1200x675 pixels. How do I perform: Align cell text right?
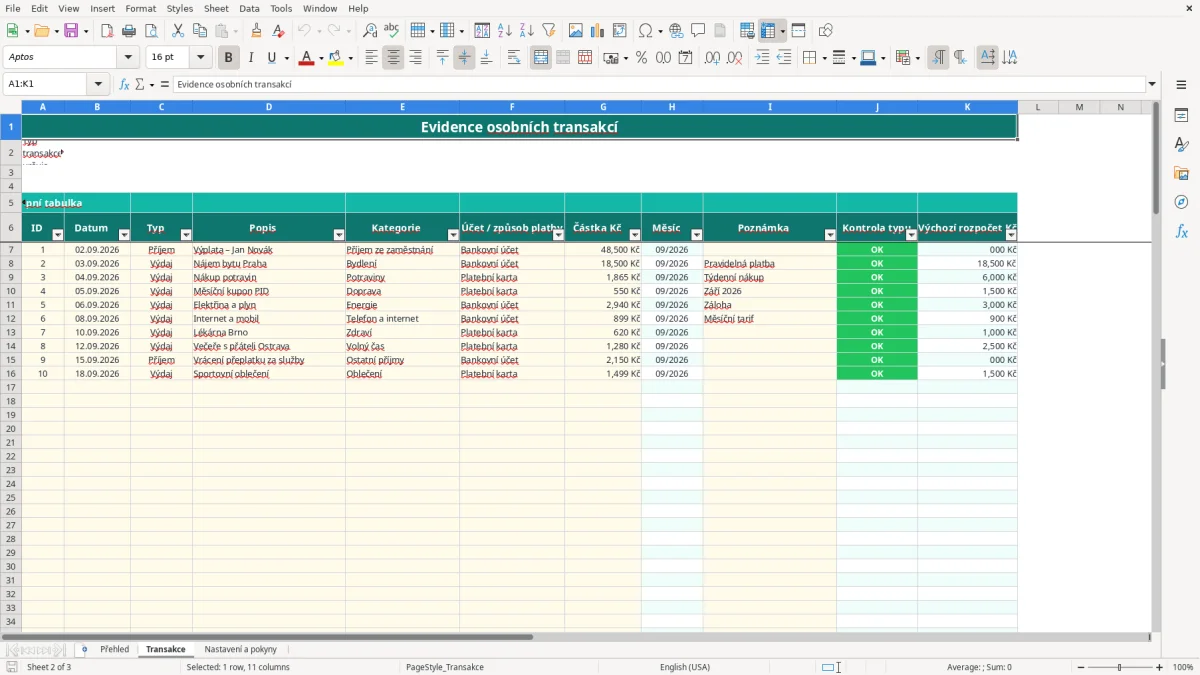click(x=415, y=58)
